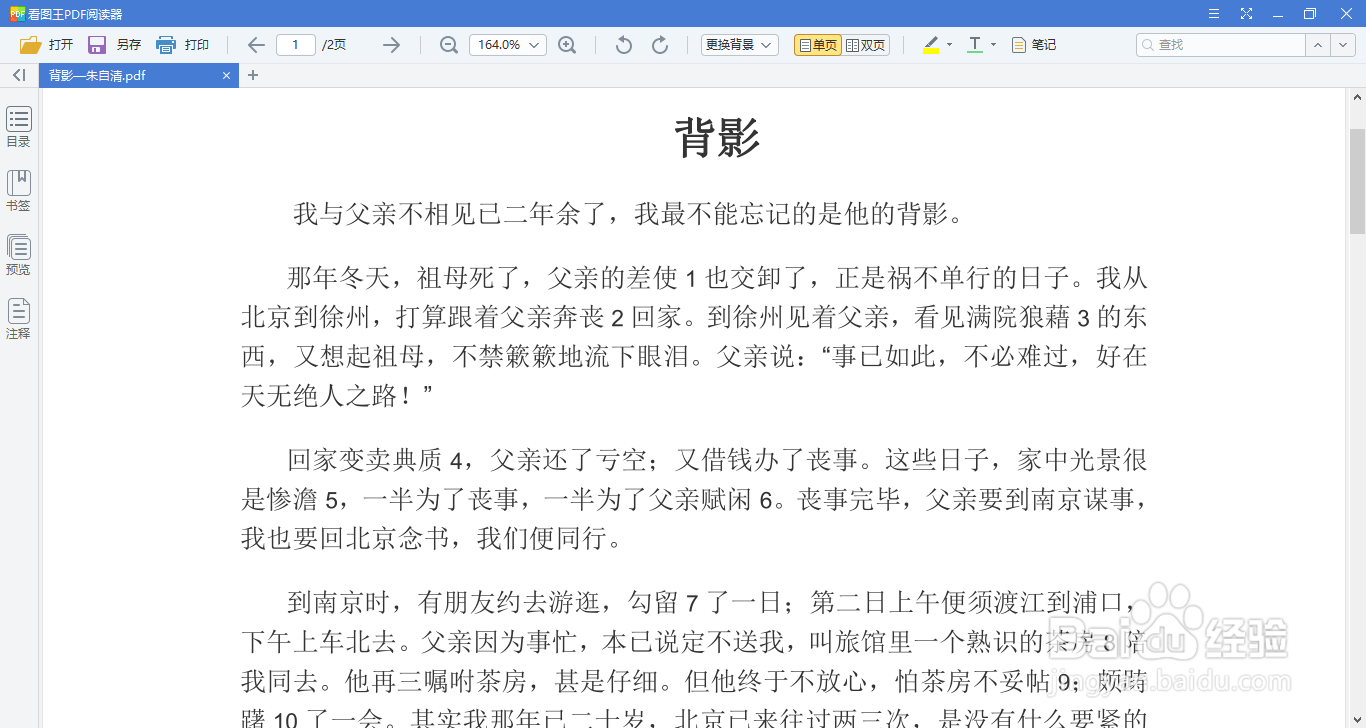Screen dimensions: 1366x728
Task: Open the main menu hamburger icon
Action: pos(1213,14)
